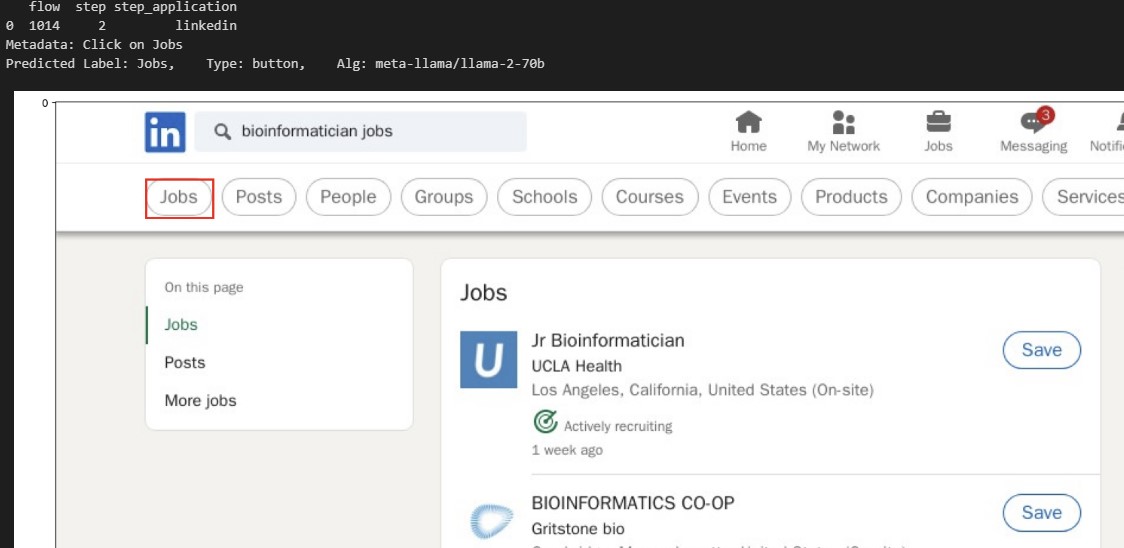1124x548 pixels.
Task: Click the LinkedIn logo icon
Action: point(165,132)
